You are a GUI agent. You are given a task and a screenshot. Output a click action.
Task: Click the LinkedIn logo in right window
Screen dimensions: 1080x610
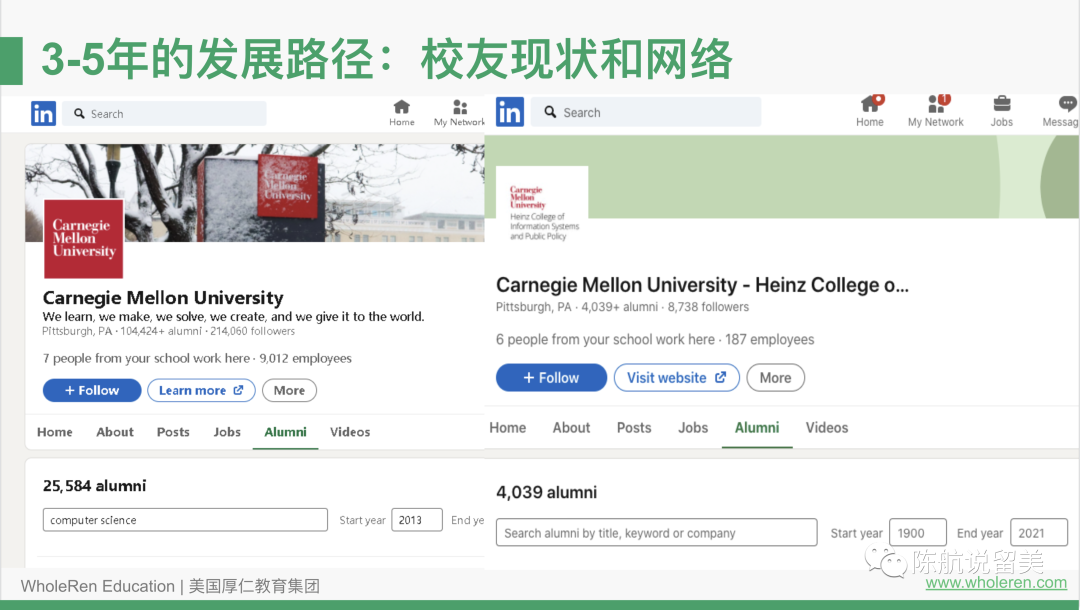[x=509, y=112]
